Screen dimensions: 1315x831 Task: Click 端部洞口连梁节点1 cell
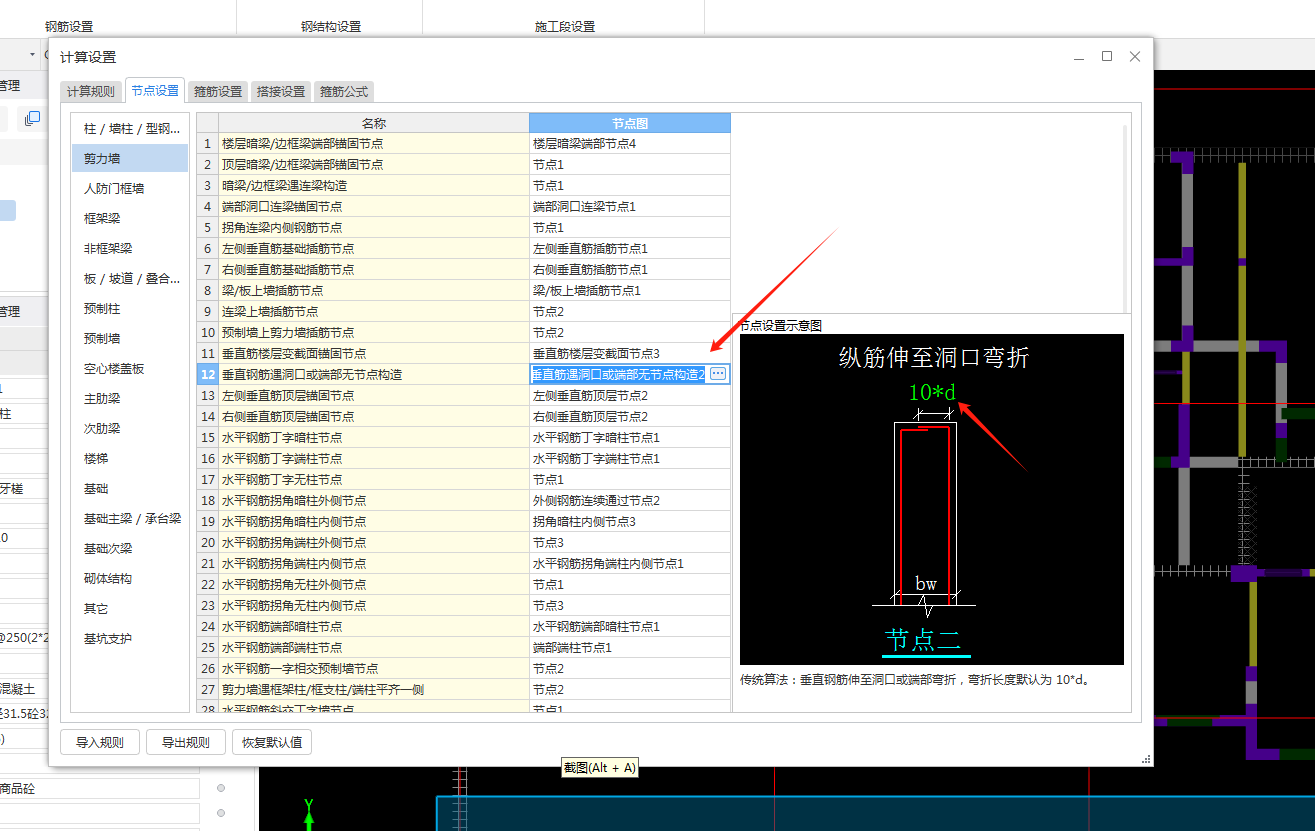point(630,207)
